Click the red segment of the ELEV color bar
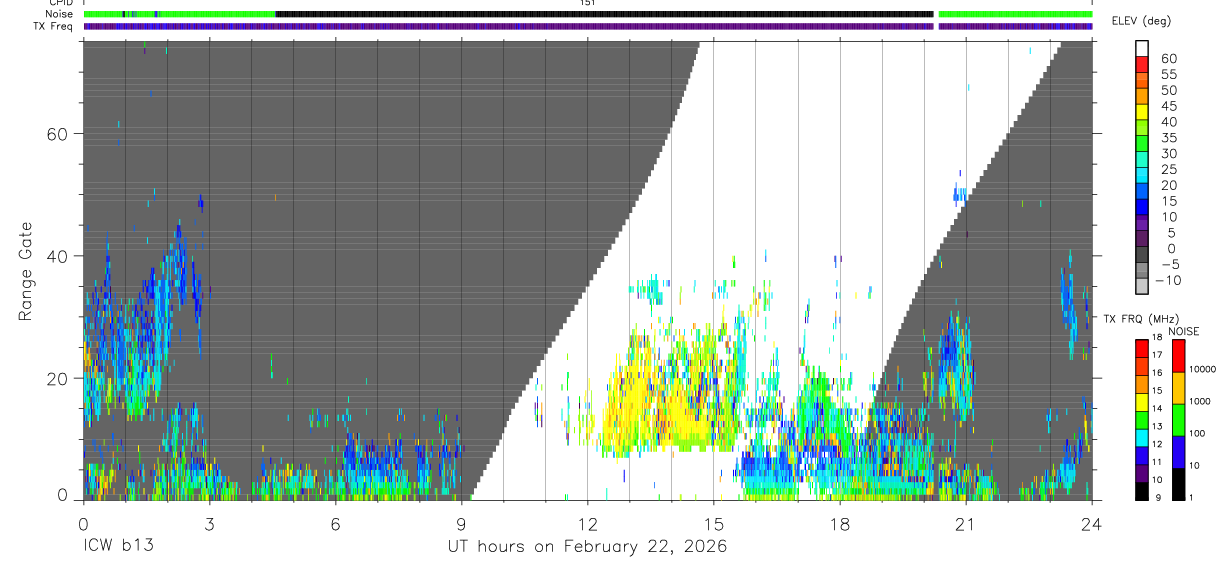Screen dimensions: 1228x567 (x=1142, y=64)
